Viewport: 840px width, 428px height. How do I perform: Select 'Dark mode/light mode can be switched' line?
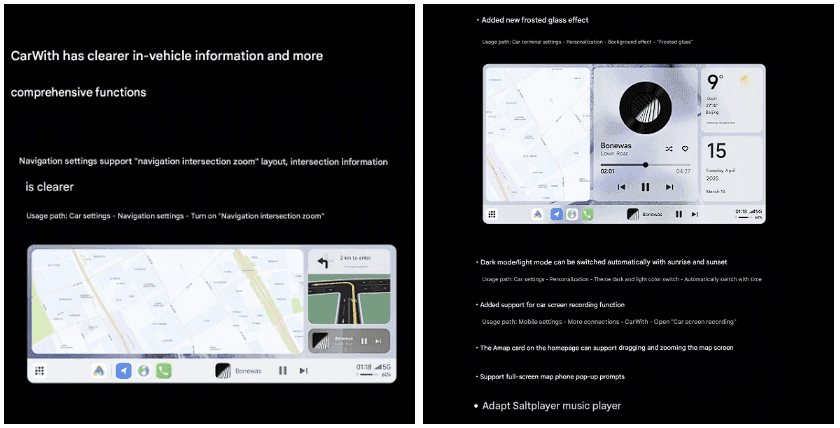[x=603, y=262]
